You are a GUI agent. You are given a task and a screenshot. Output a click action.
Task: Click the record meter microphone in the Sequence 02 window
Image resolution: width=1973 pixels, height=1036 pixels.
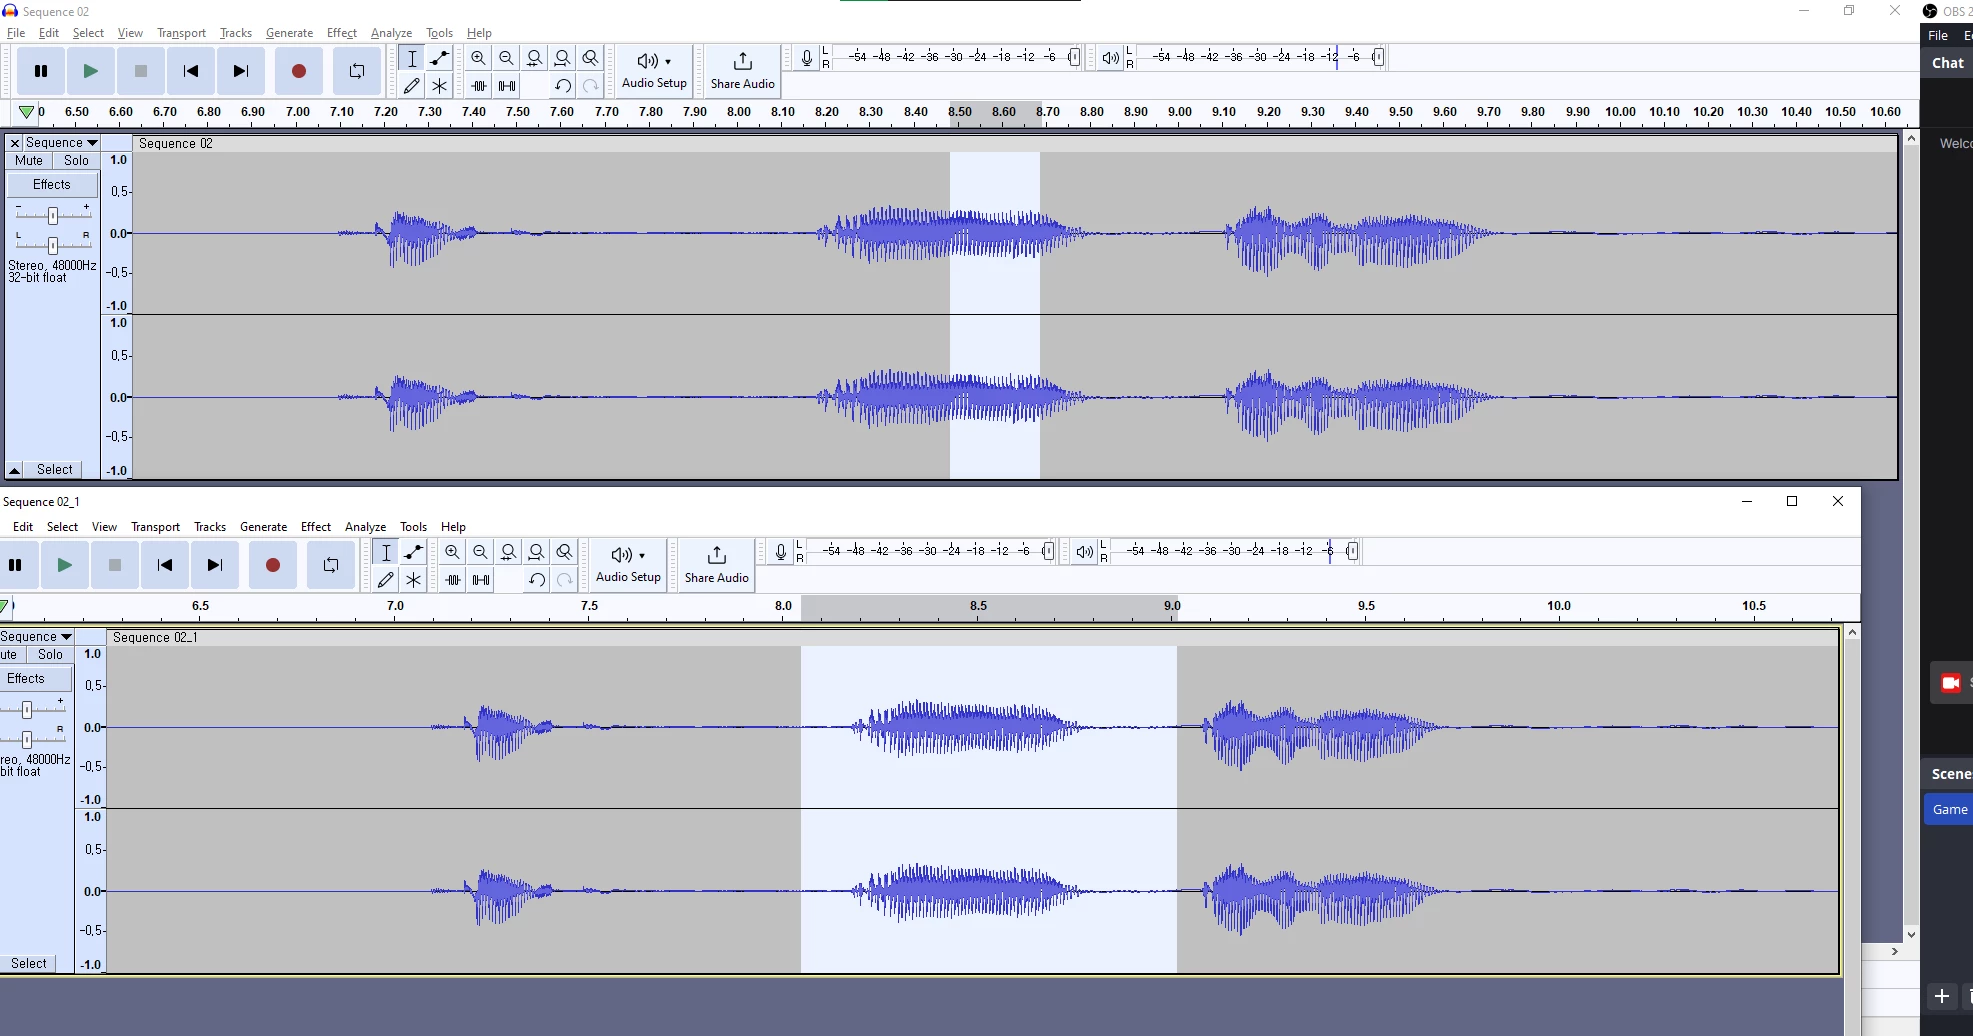coord(807,58)
